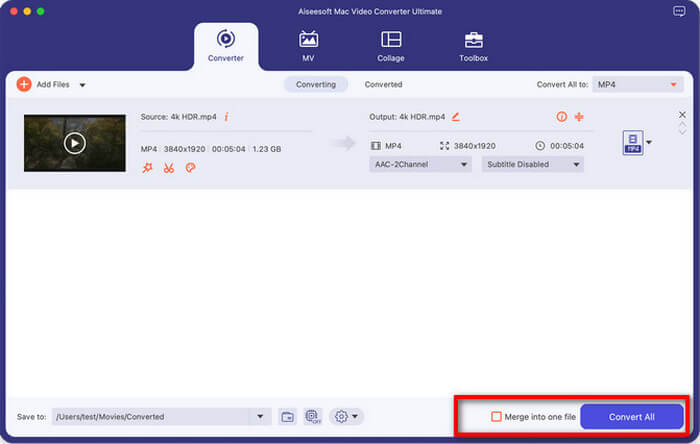Open the Edit magic wand icon
The height and width of the screenshot is (444, 700).
pyautogui.click(x=147, y=168)
